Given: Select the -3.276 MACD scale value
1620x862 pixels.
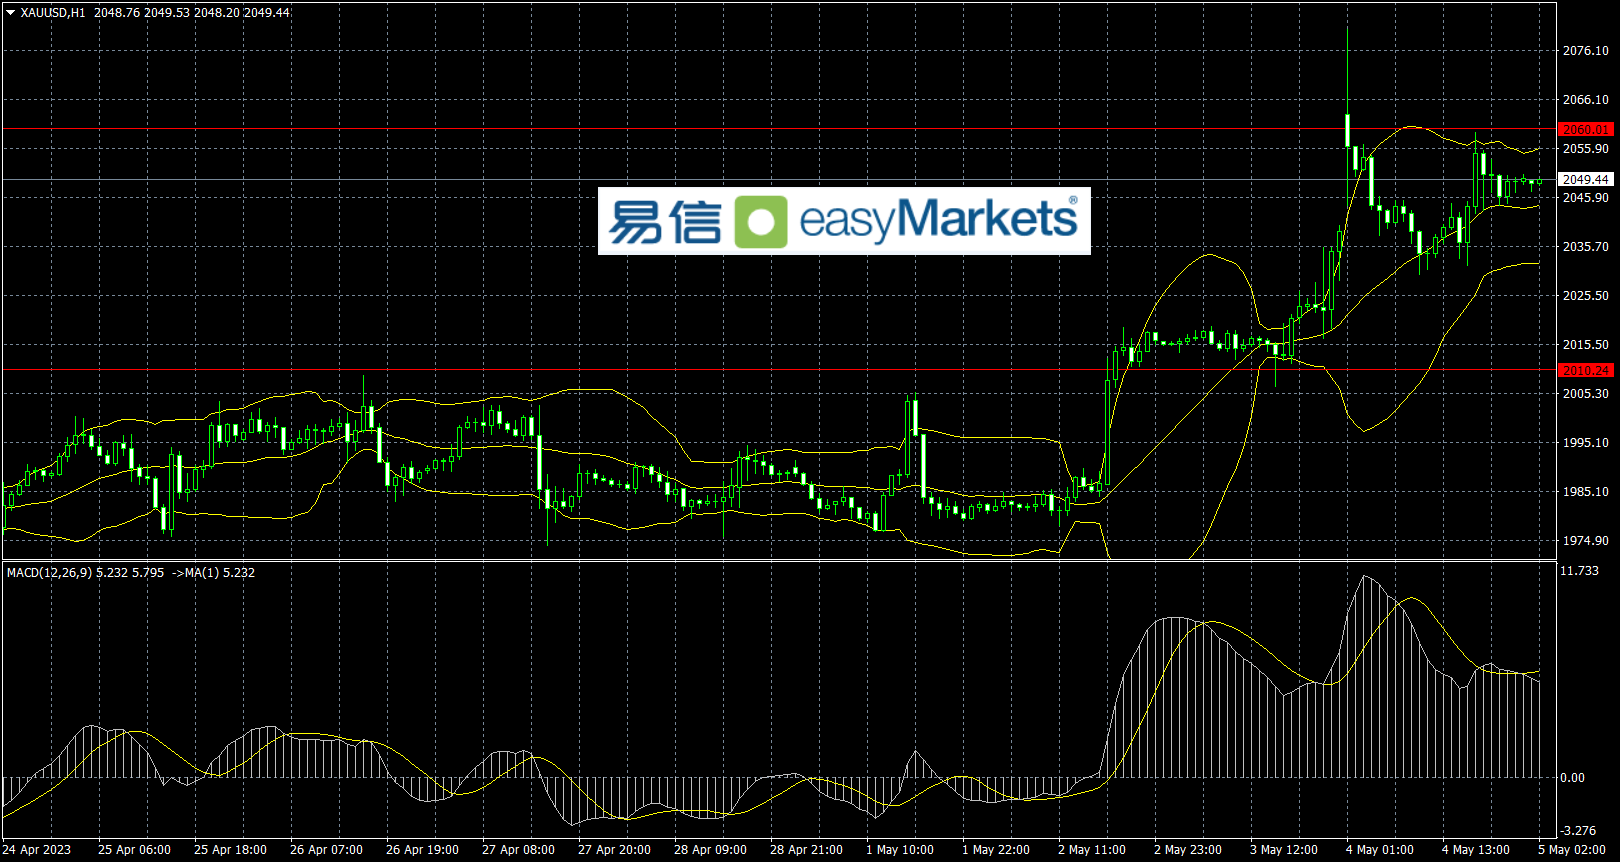Looking at the screenshot, I should pos(1579,831).
